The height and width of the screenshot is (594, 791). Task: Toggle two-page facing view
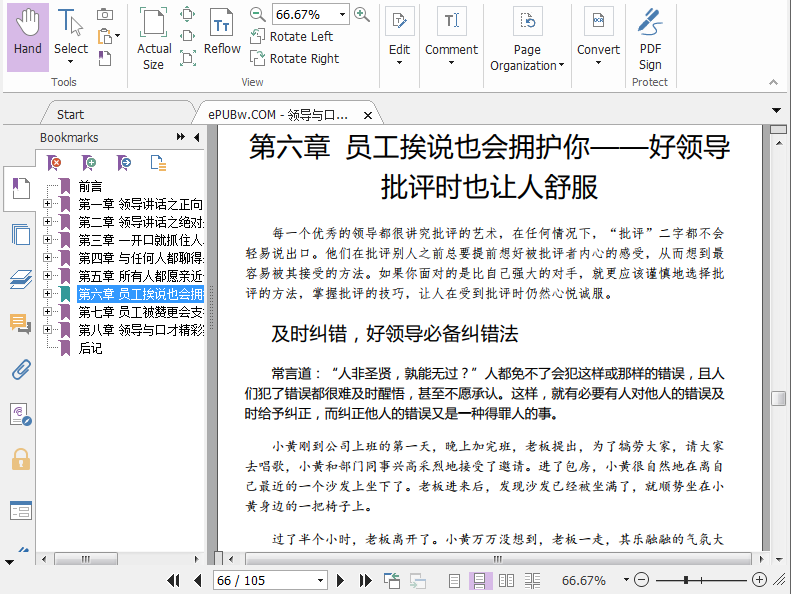(507, 580)
